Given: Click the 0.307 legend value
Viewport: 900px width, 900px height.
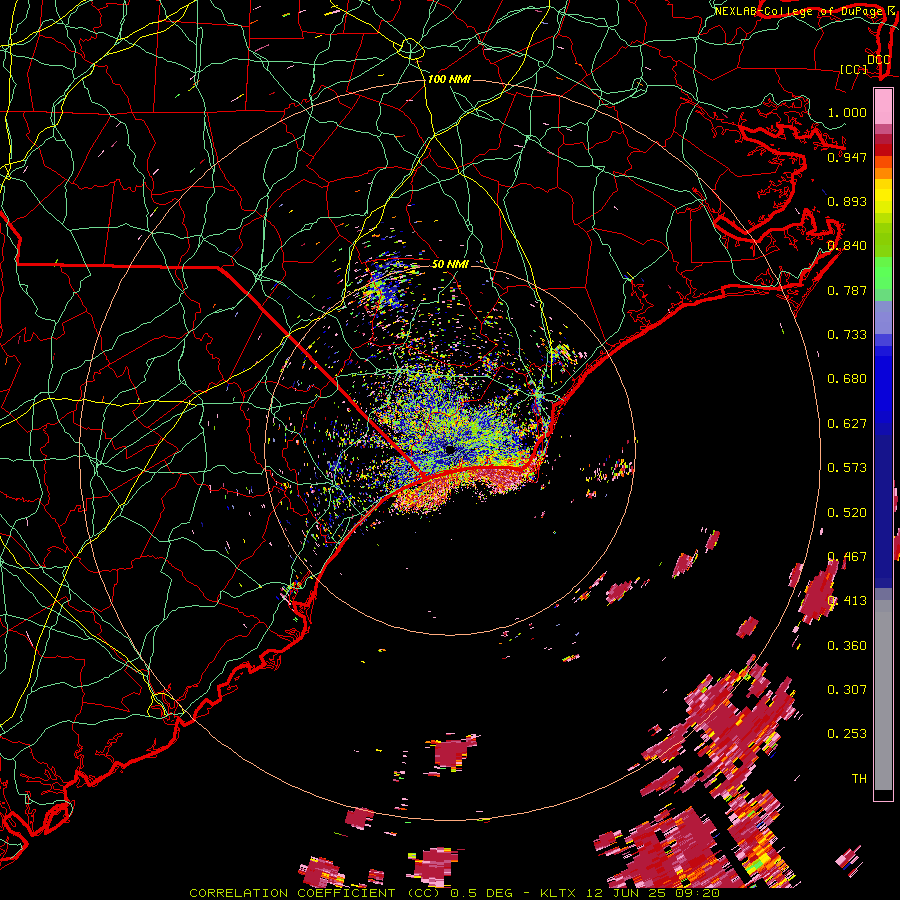Looking at the screenshot, I should [847, 690].
